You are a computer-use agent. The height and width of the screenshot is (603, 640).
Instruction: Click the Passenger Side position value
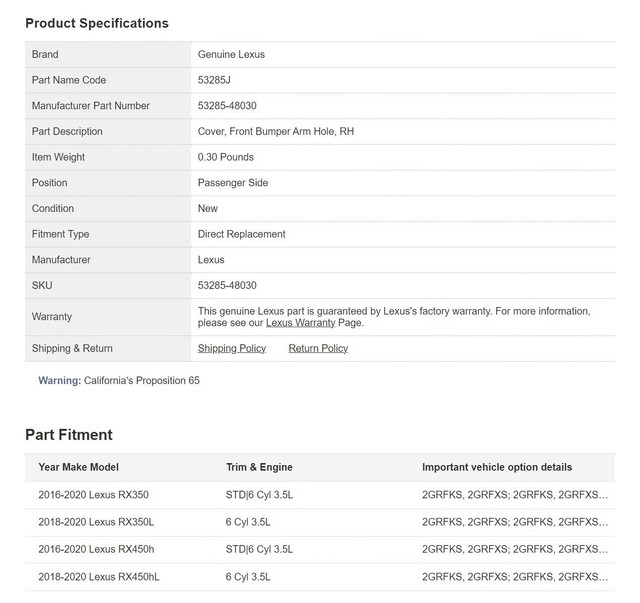pos(233,183)
